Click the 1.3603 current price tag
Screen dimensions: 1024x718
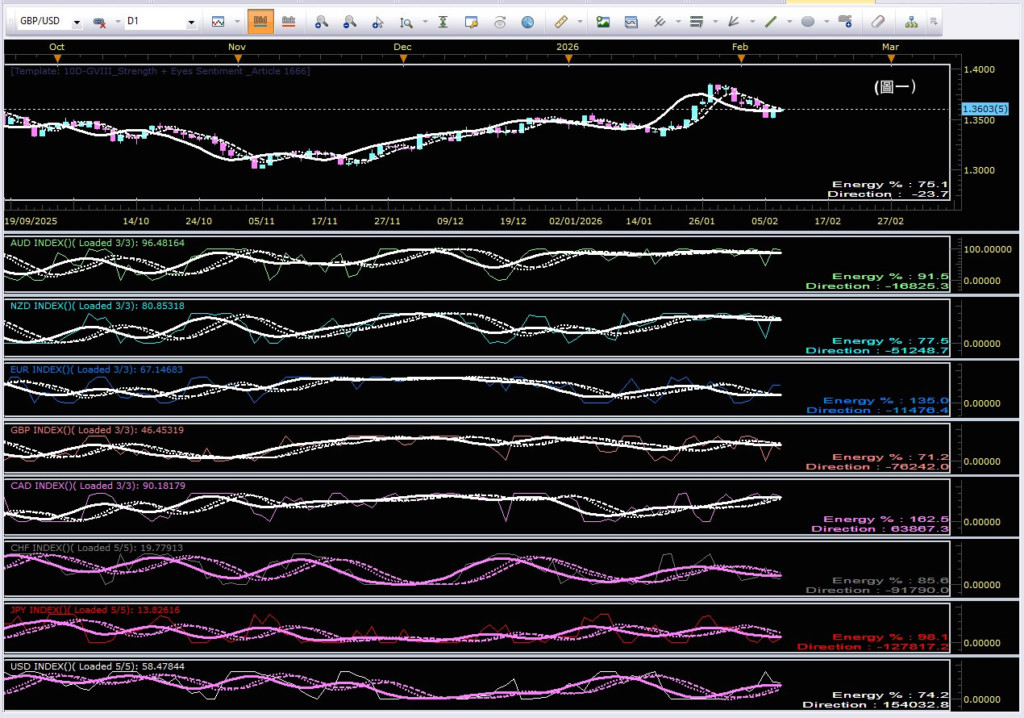(983, 108)
